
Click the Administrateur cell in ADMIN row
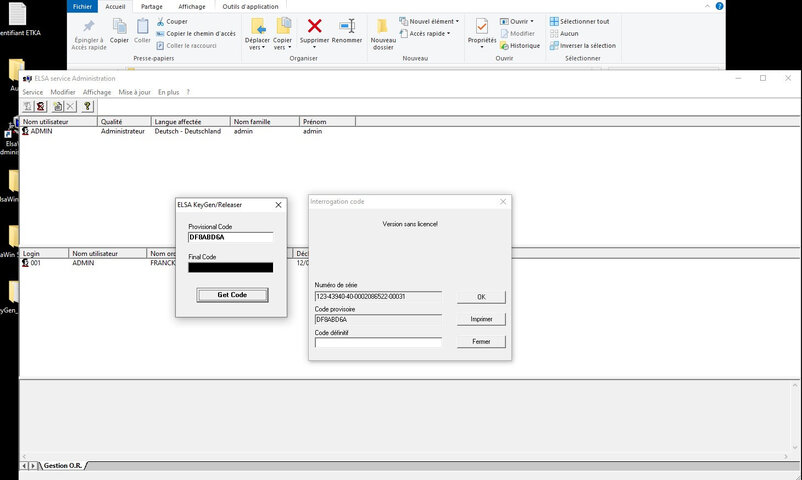click(123, 131)
